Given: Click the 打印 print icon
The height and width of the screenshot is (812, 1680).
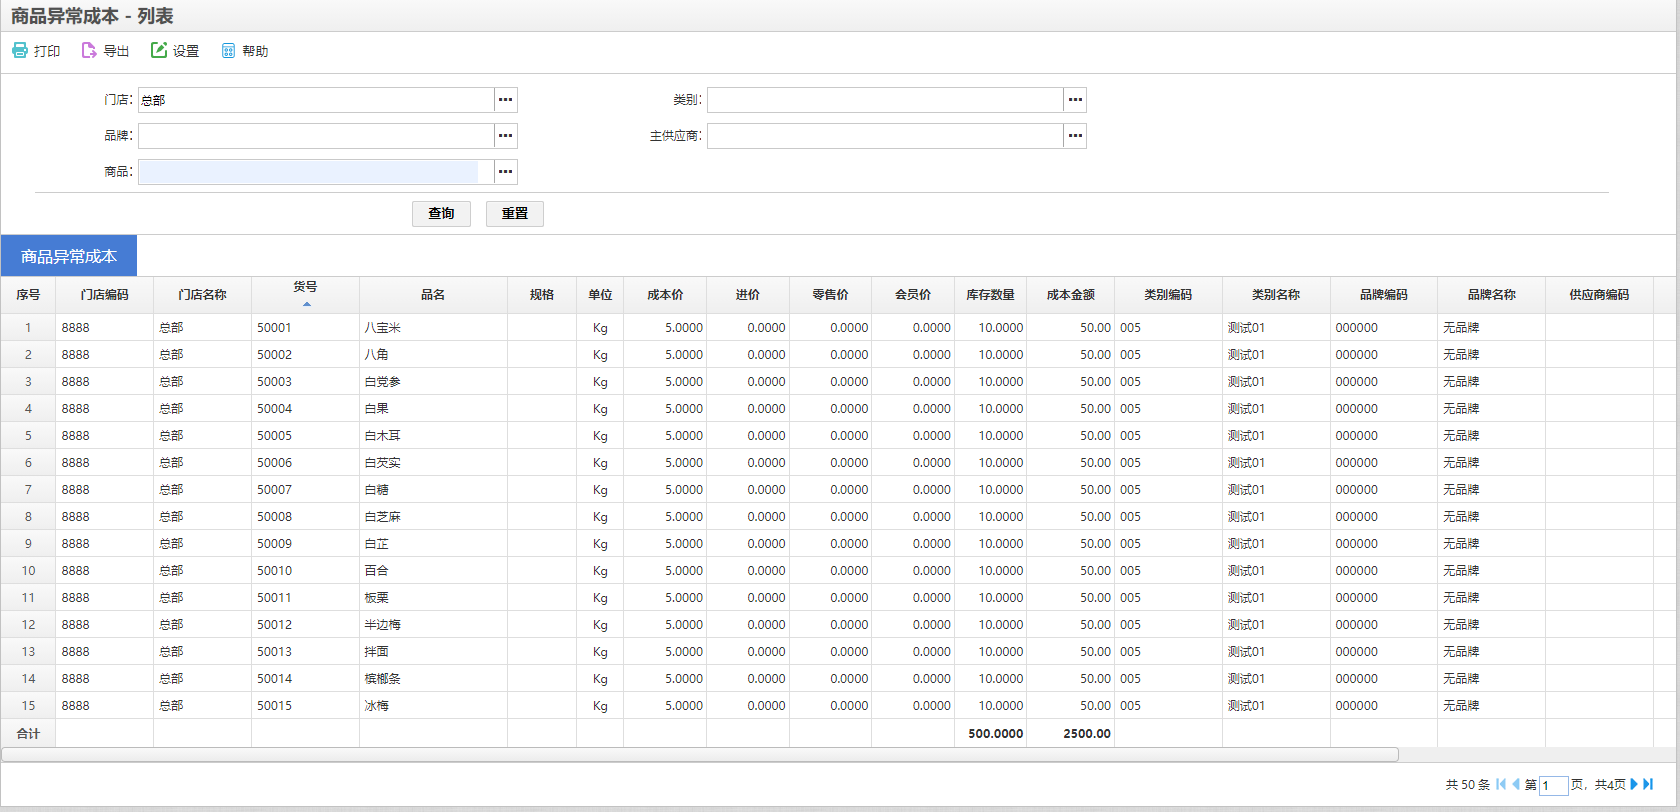Looking at the screenshot, I should tap(20, 50).
